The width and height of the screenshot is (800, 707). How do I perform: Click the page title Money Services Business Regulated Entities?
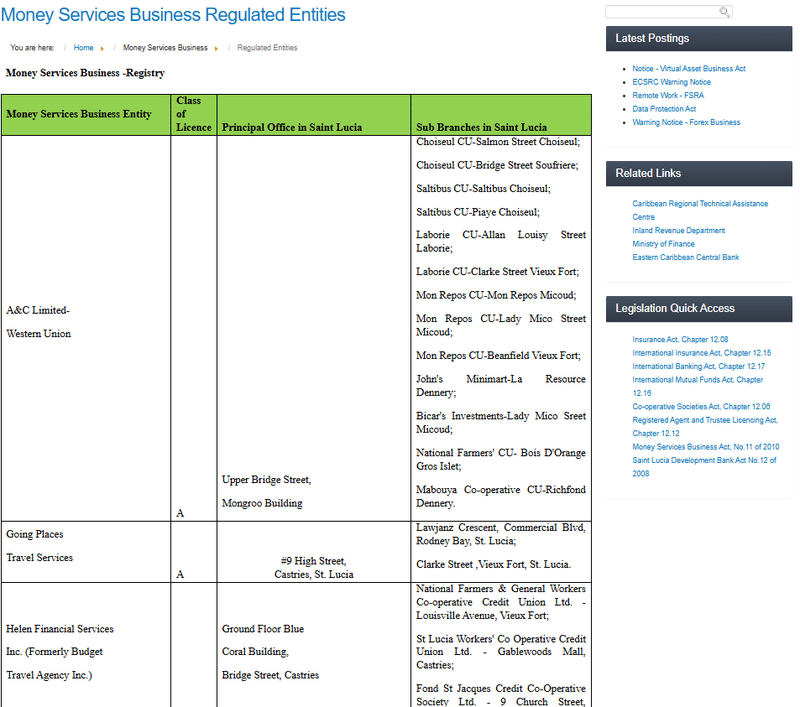(173, 15)
